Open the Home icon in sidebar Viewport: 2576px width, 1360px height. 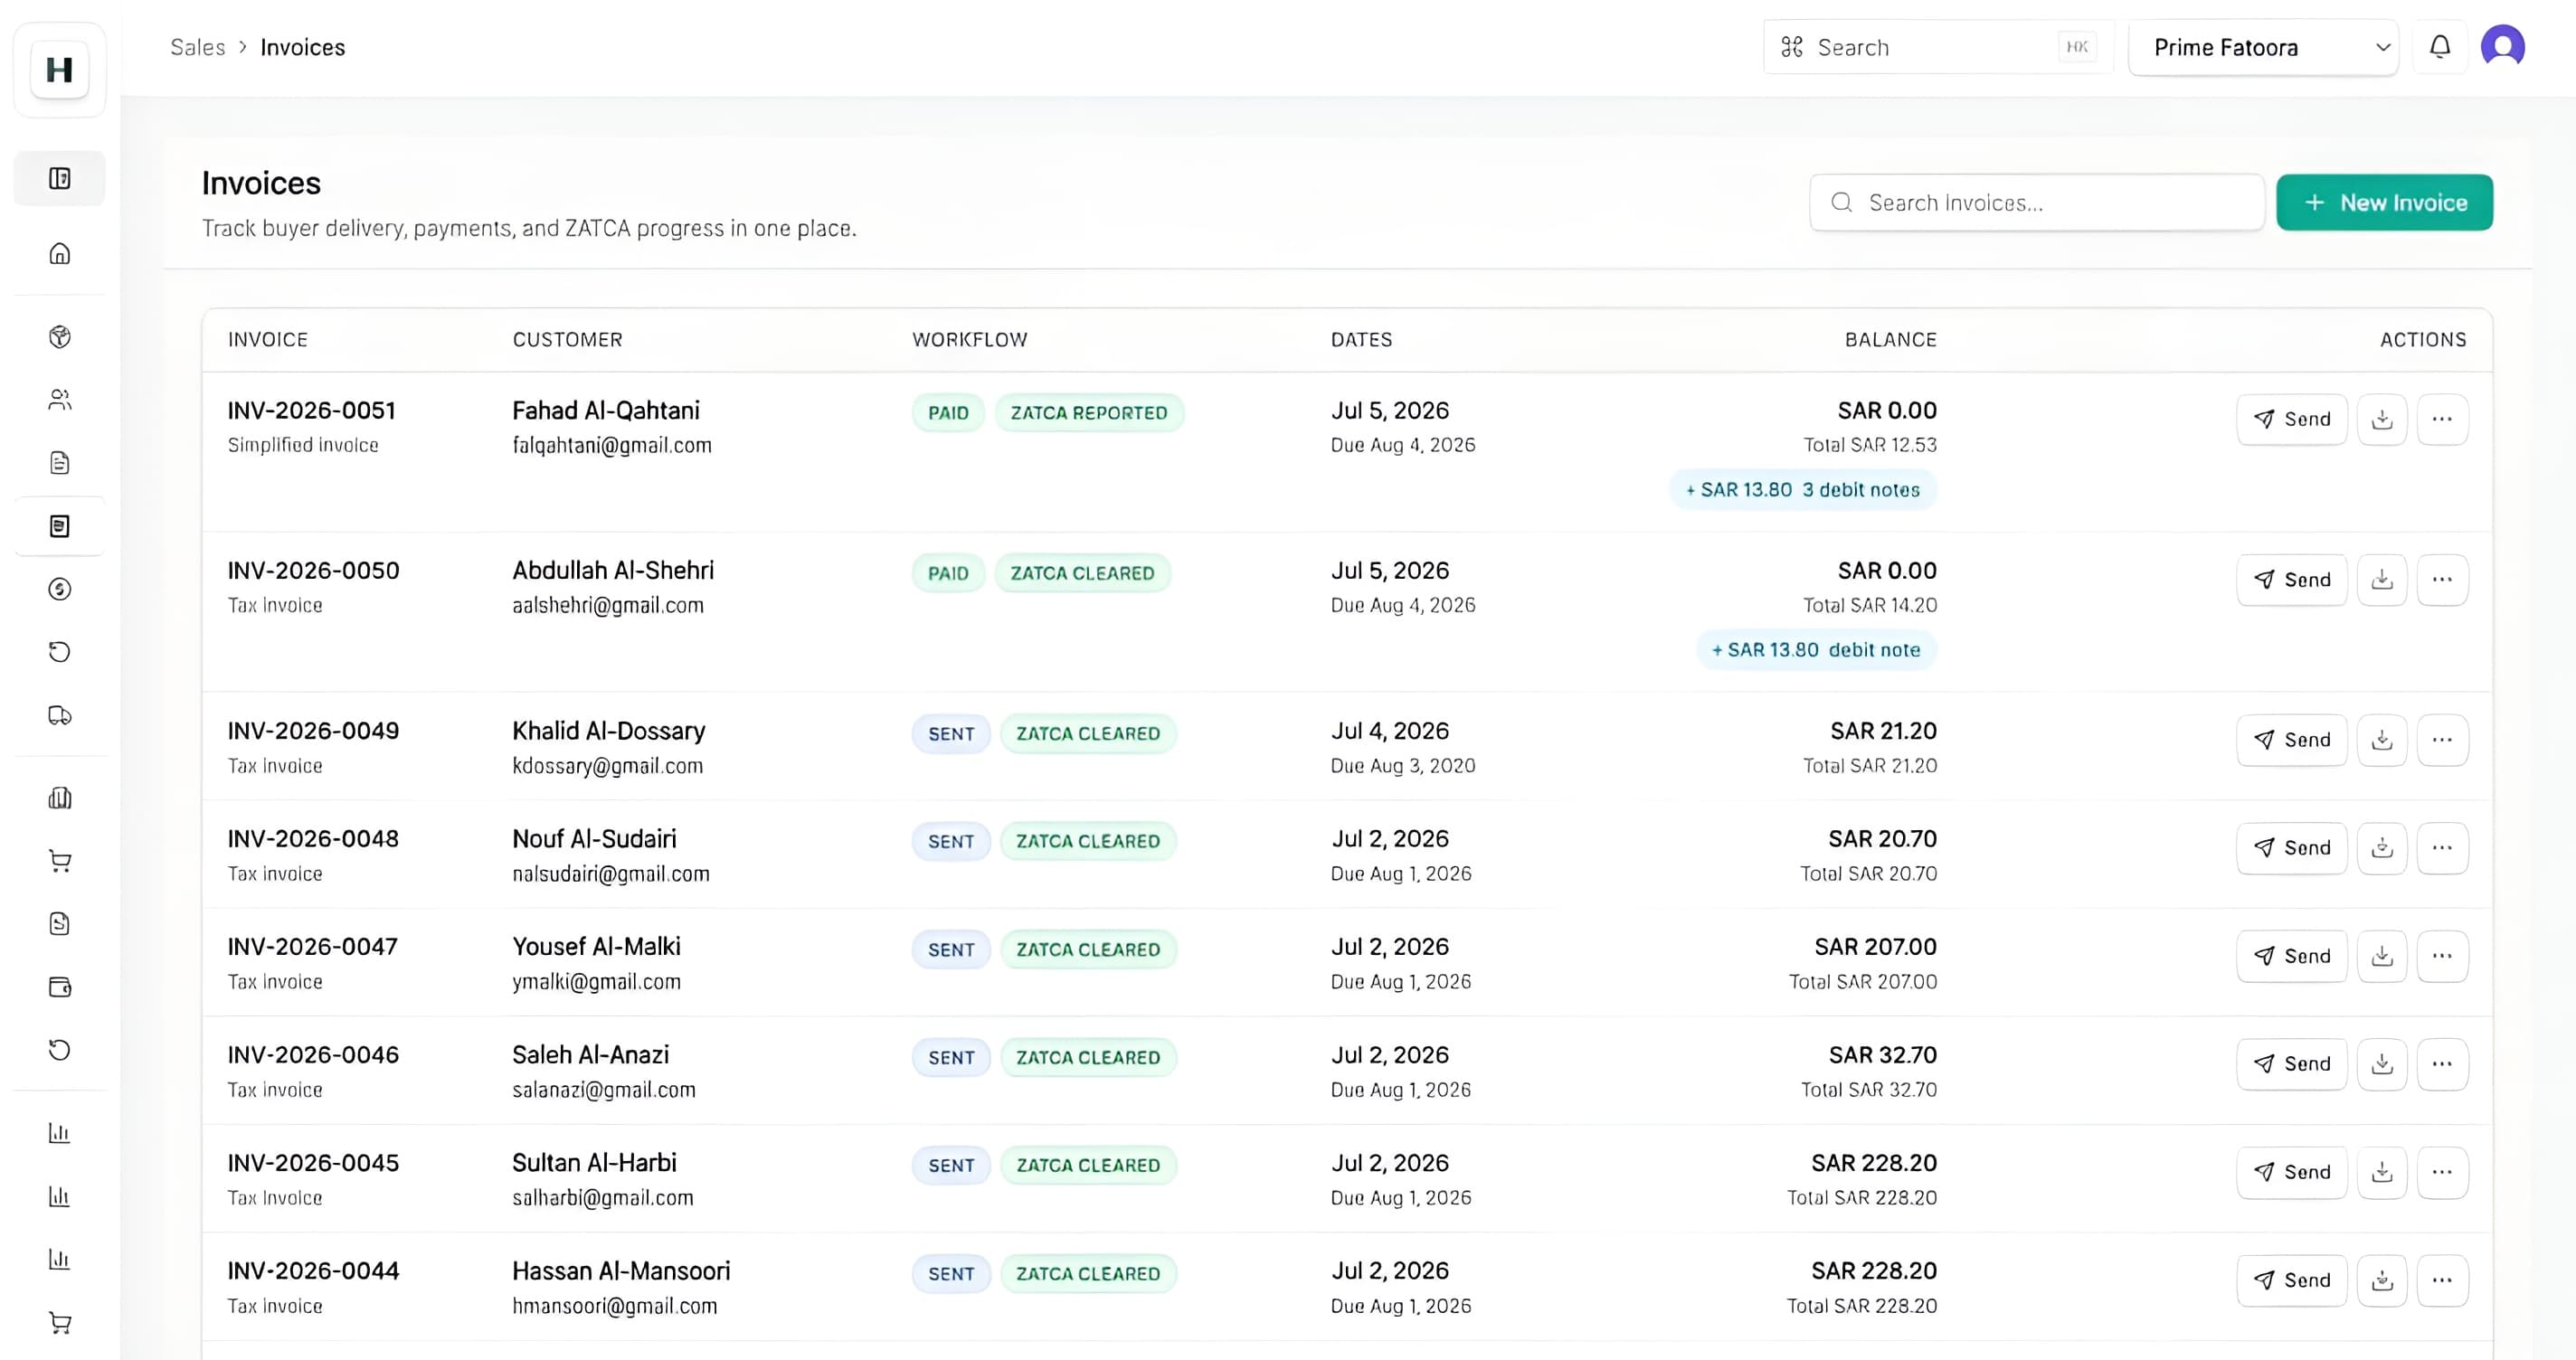click(x=60, y=253)
